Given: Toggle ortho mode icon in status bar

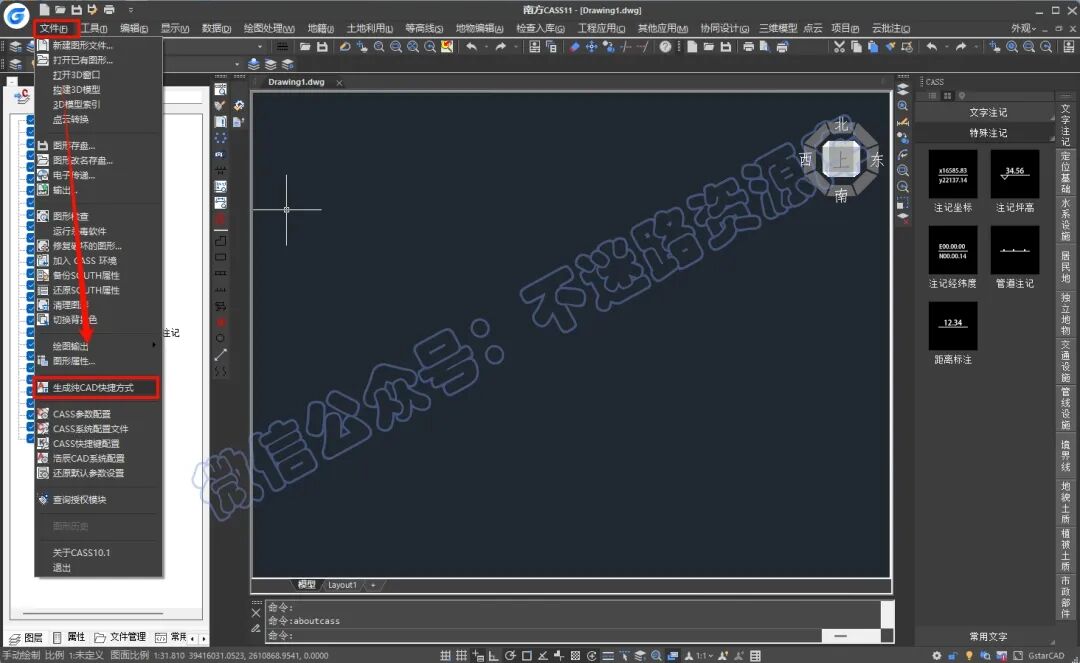Looking at the screenshot, I should coord(494,655).
